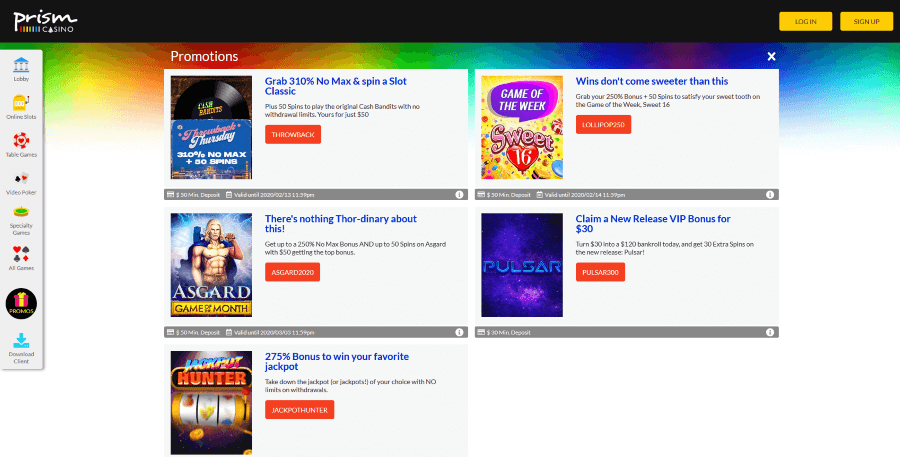This screenshot has width=900, height=457.
Task: Go to Online Slots in sidebar
Action: pyautogui.click(x=21, y=107)
